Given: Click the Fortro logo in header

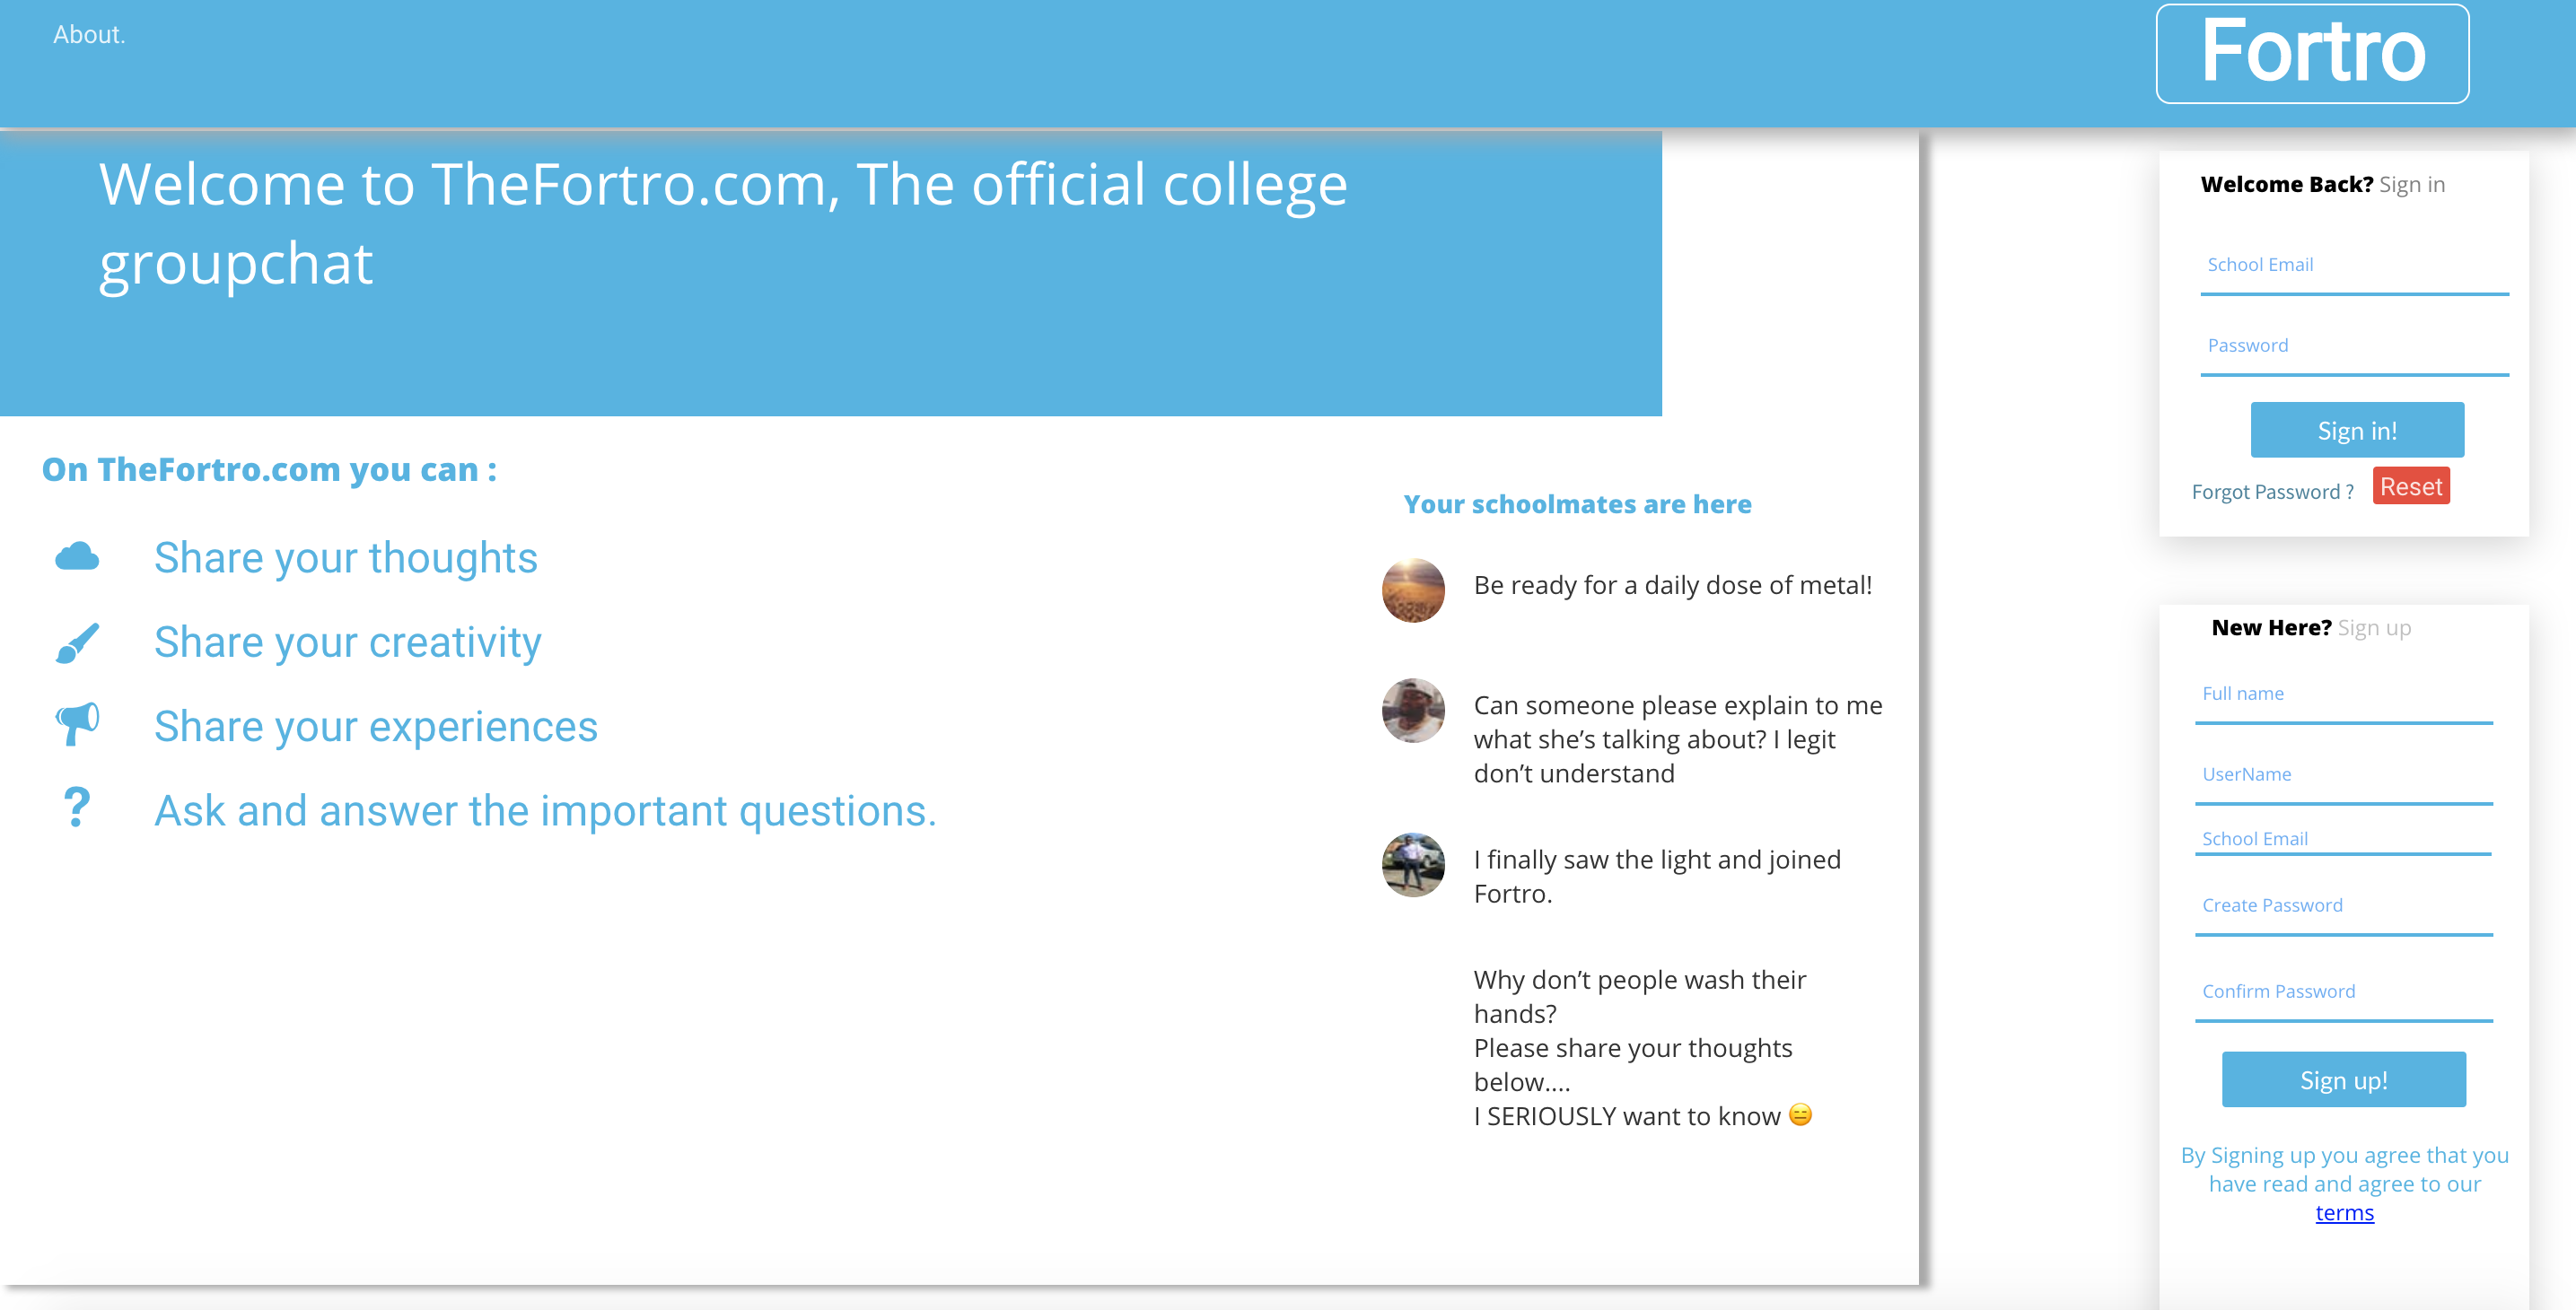Looking at the screenshot, I should click(2312, 53).
